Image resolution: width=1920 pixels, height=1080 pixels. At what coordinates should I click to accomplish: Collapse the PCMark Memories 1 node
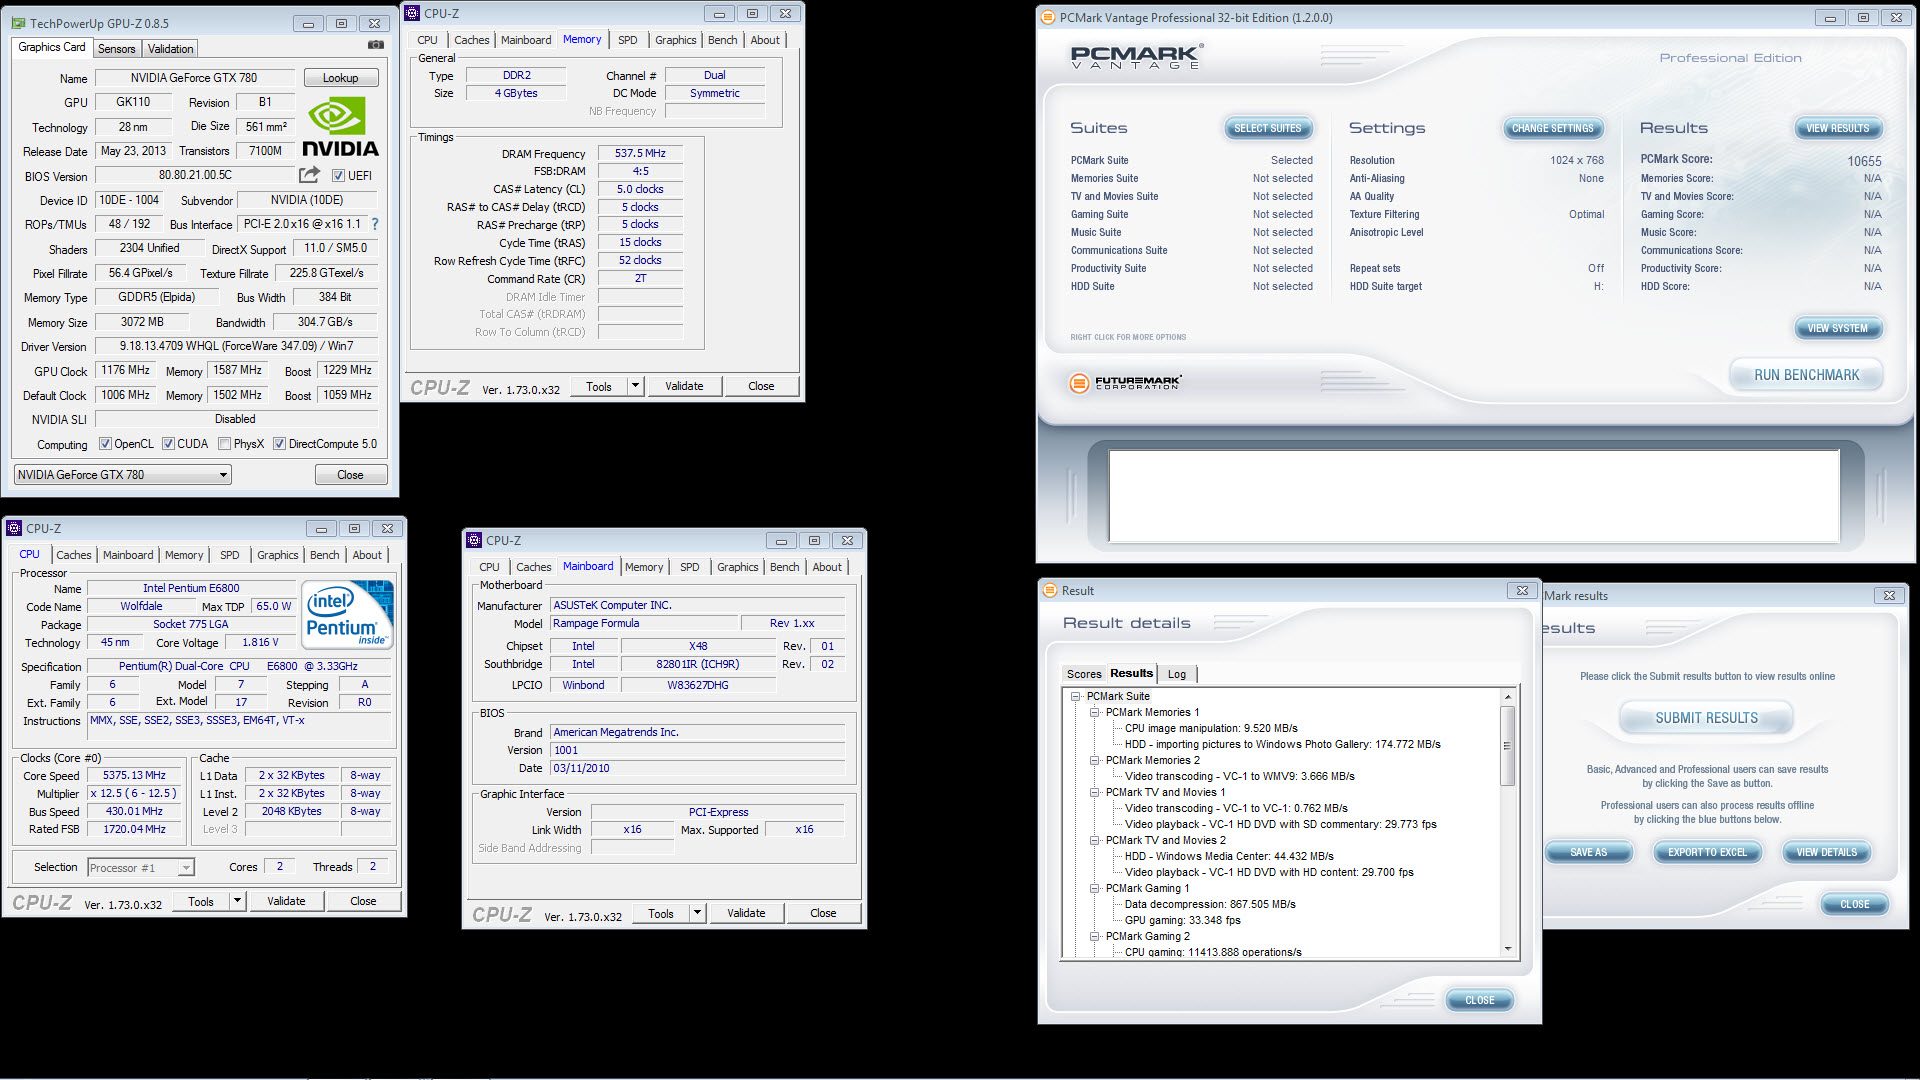[x=1095, y=712]
